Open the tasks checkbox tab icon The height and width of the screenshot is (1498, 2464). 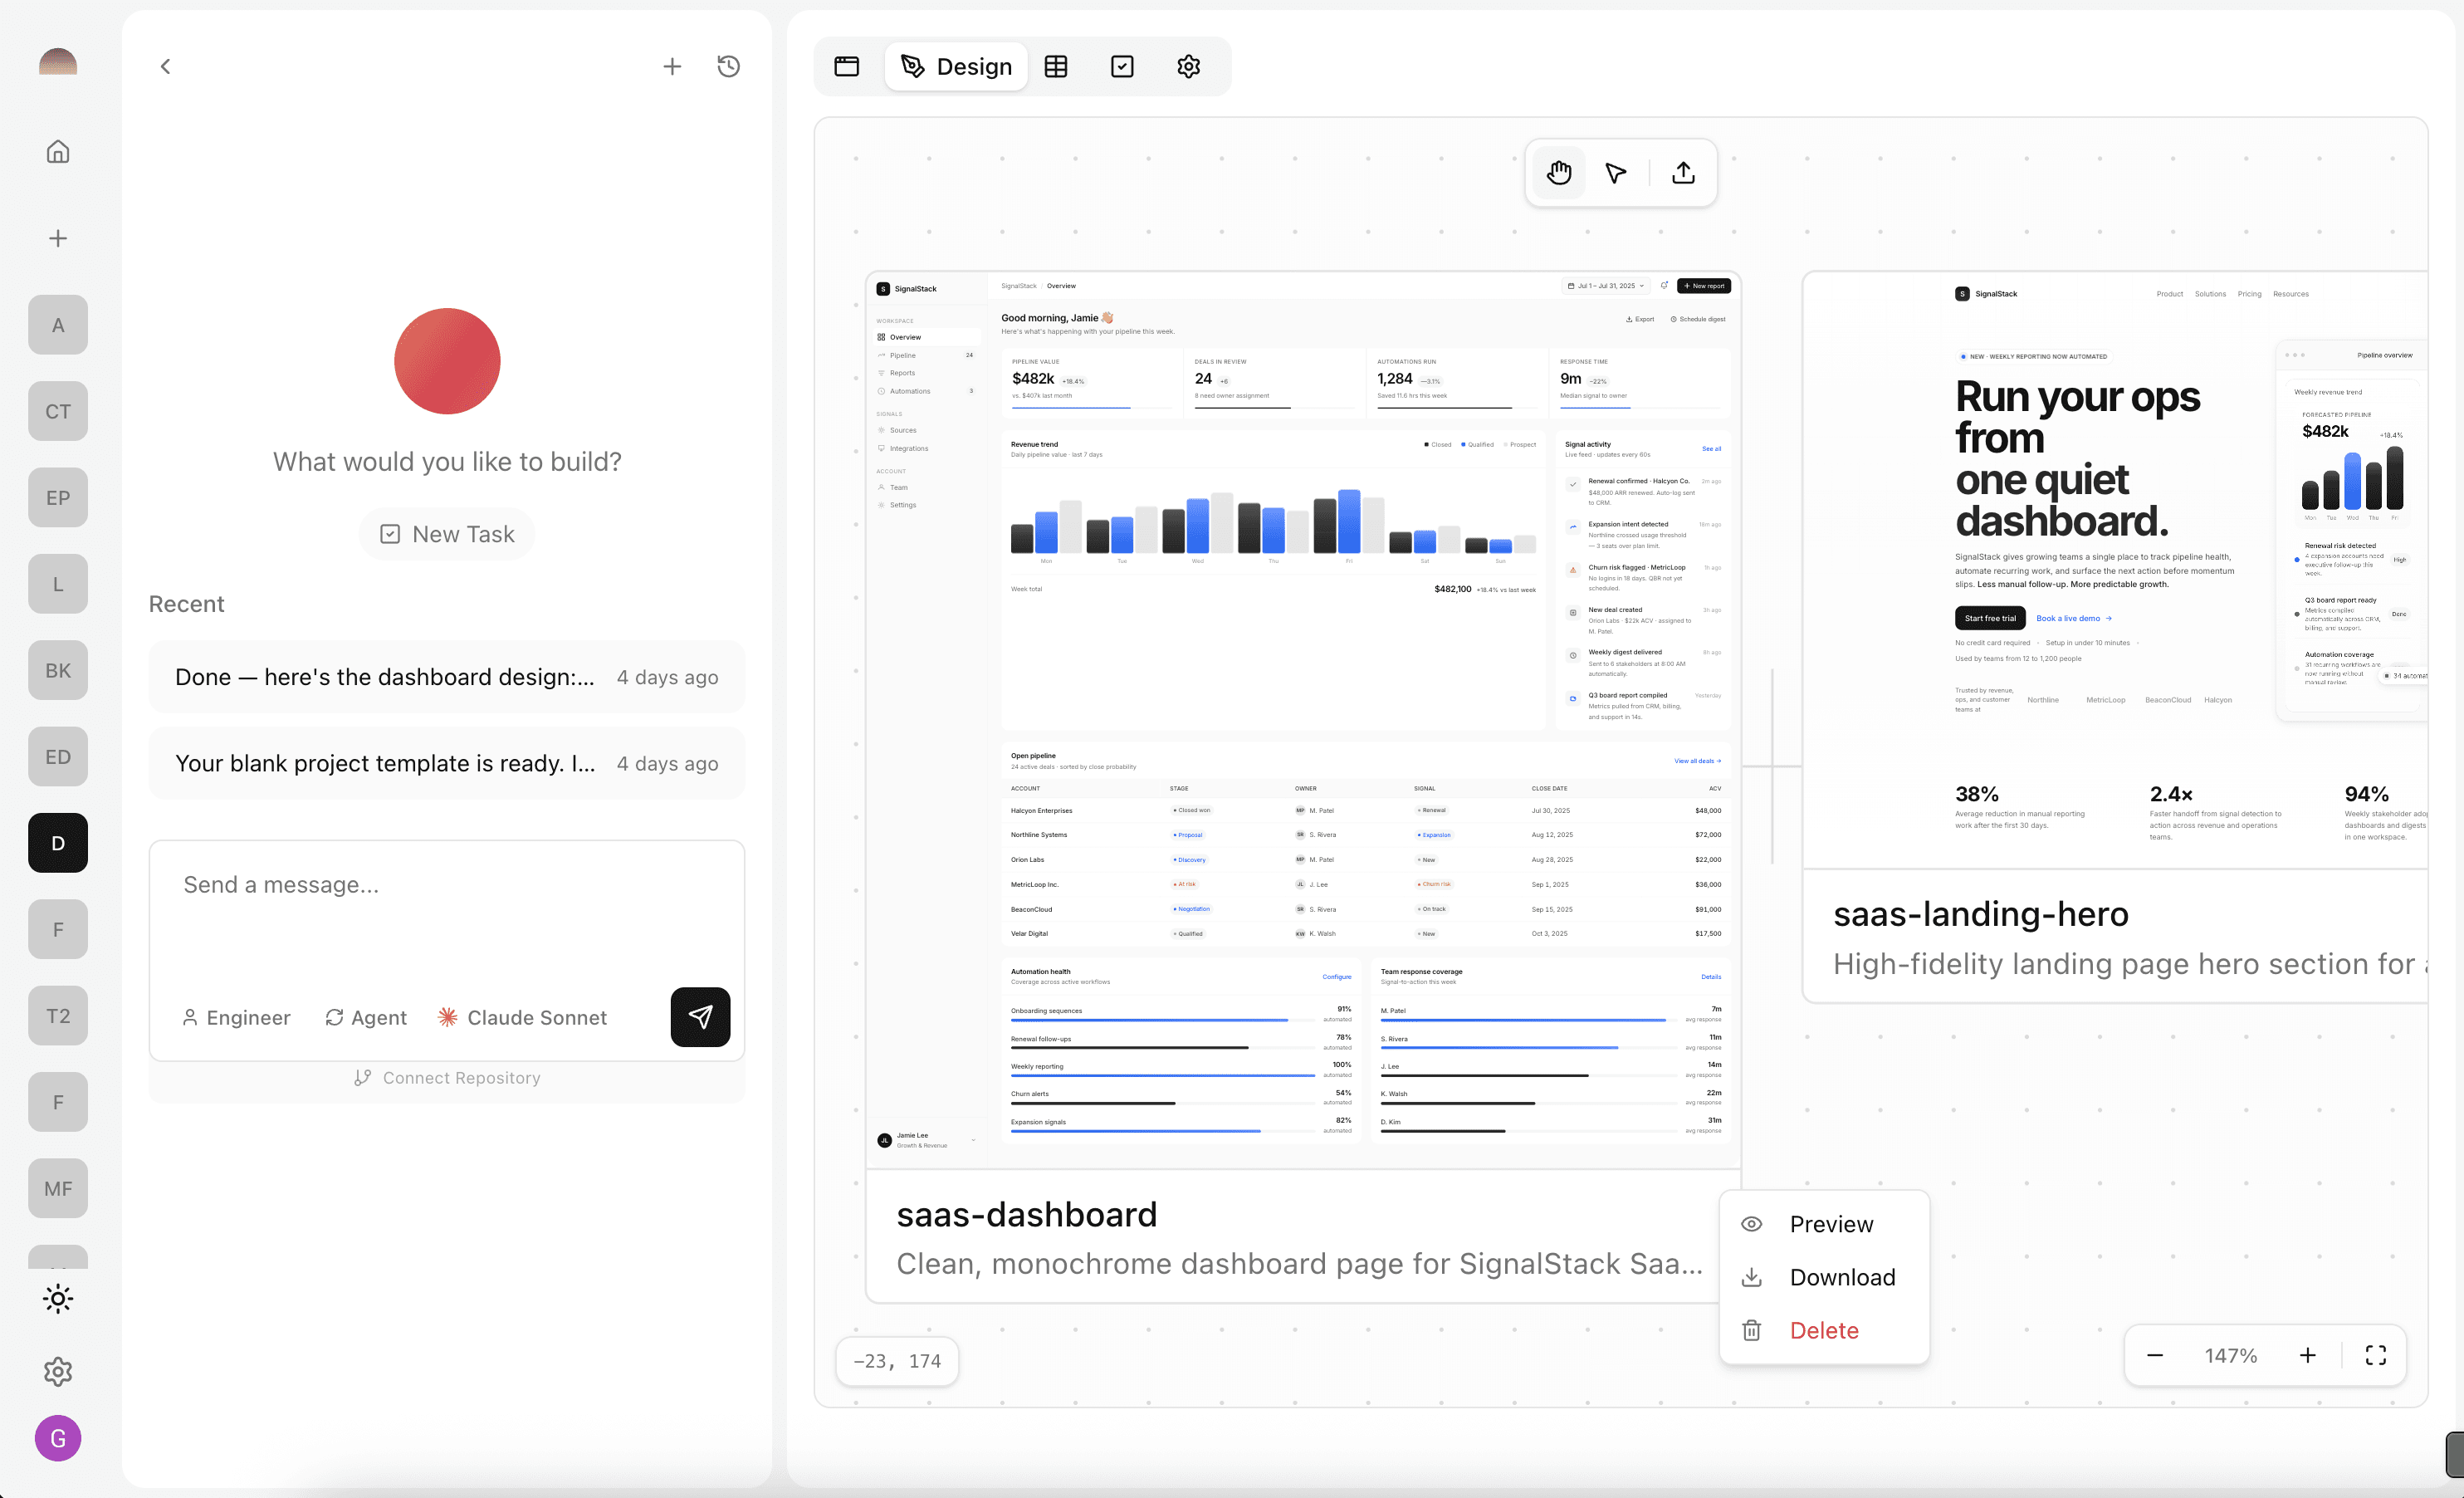pyautogui.click(x=1122, y=66)
